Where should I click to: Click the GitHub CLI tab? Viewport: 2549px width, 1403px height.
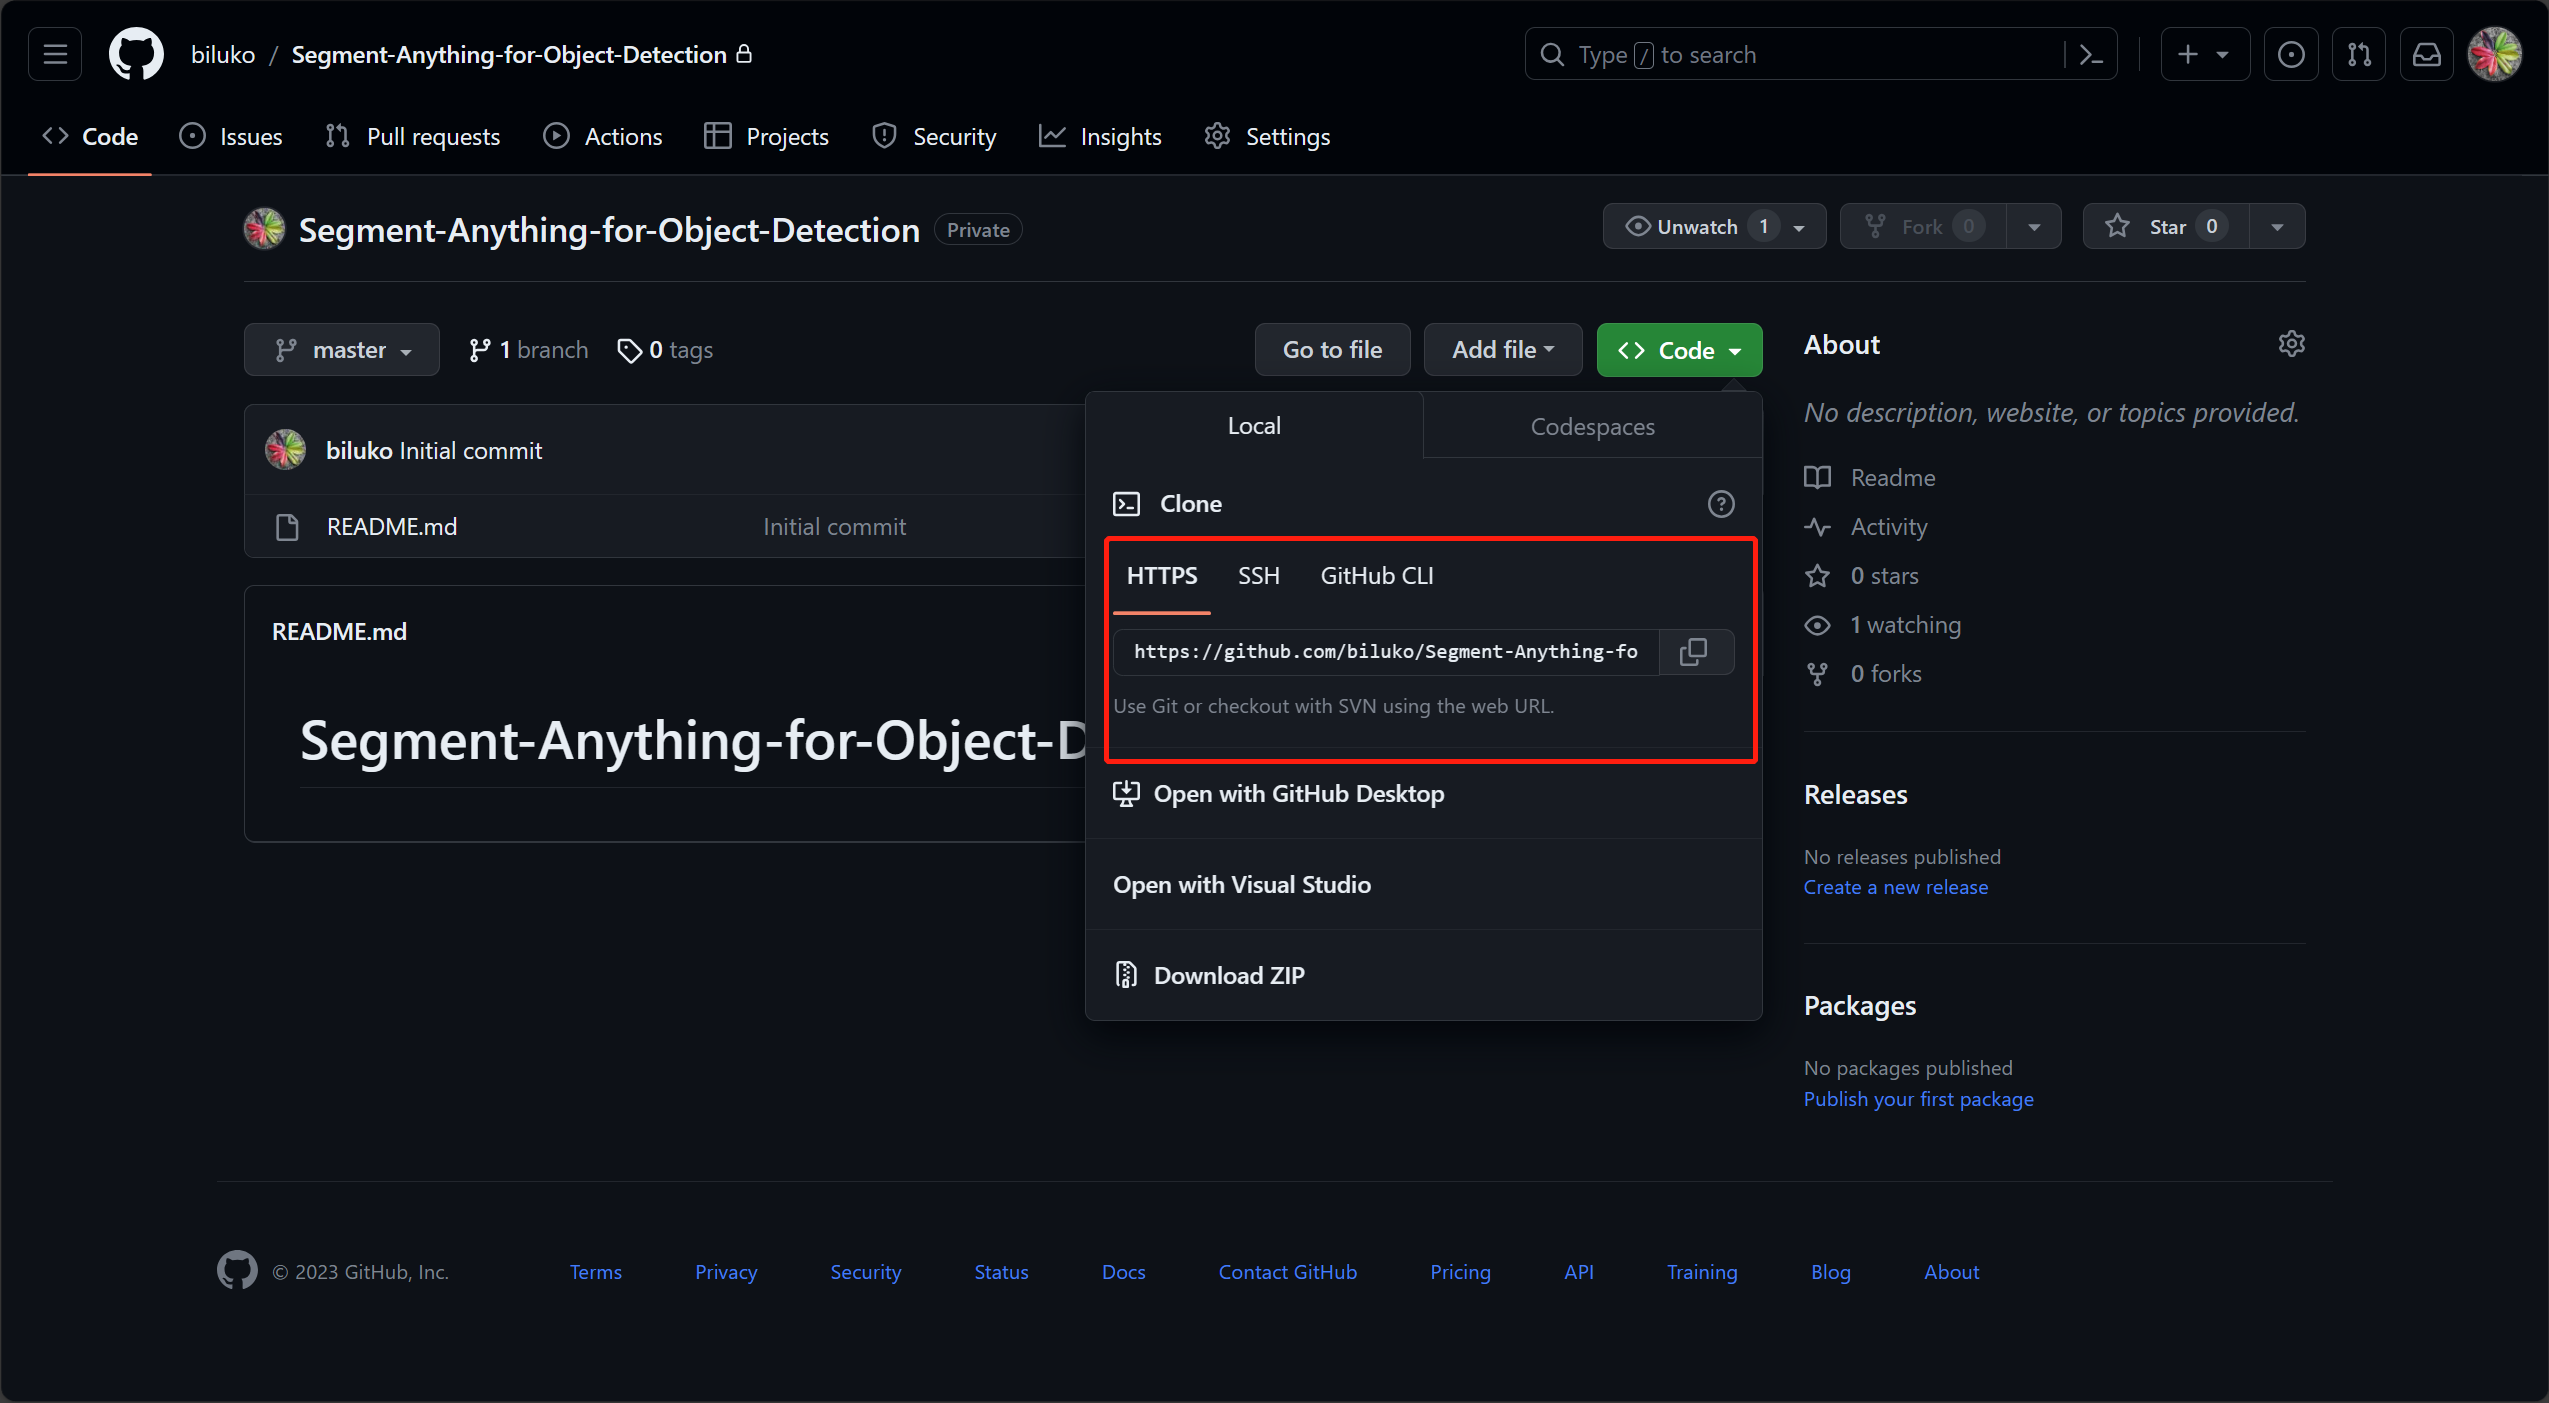(x=1376, y=575)
